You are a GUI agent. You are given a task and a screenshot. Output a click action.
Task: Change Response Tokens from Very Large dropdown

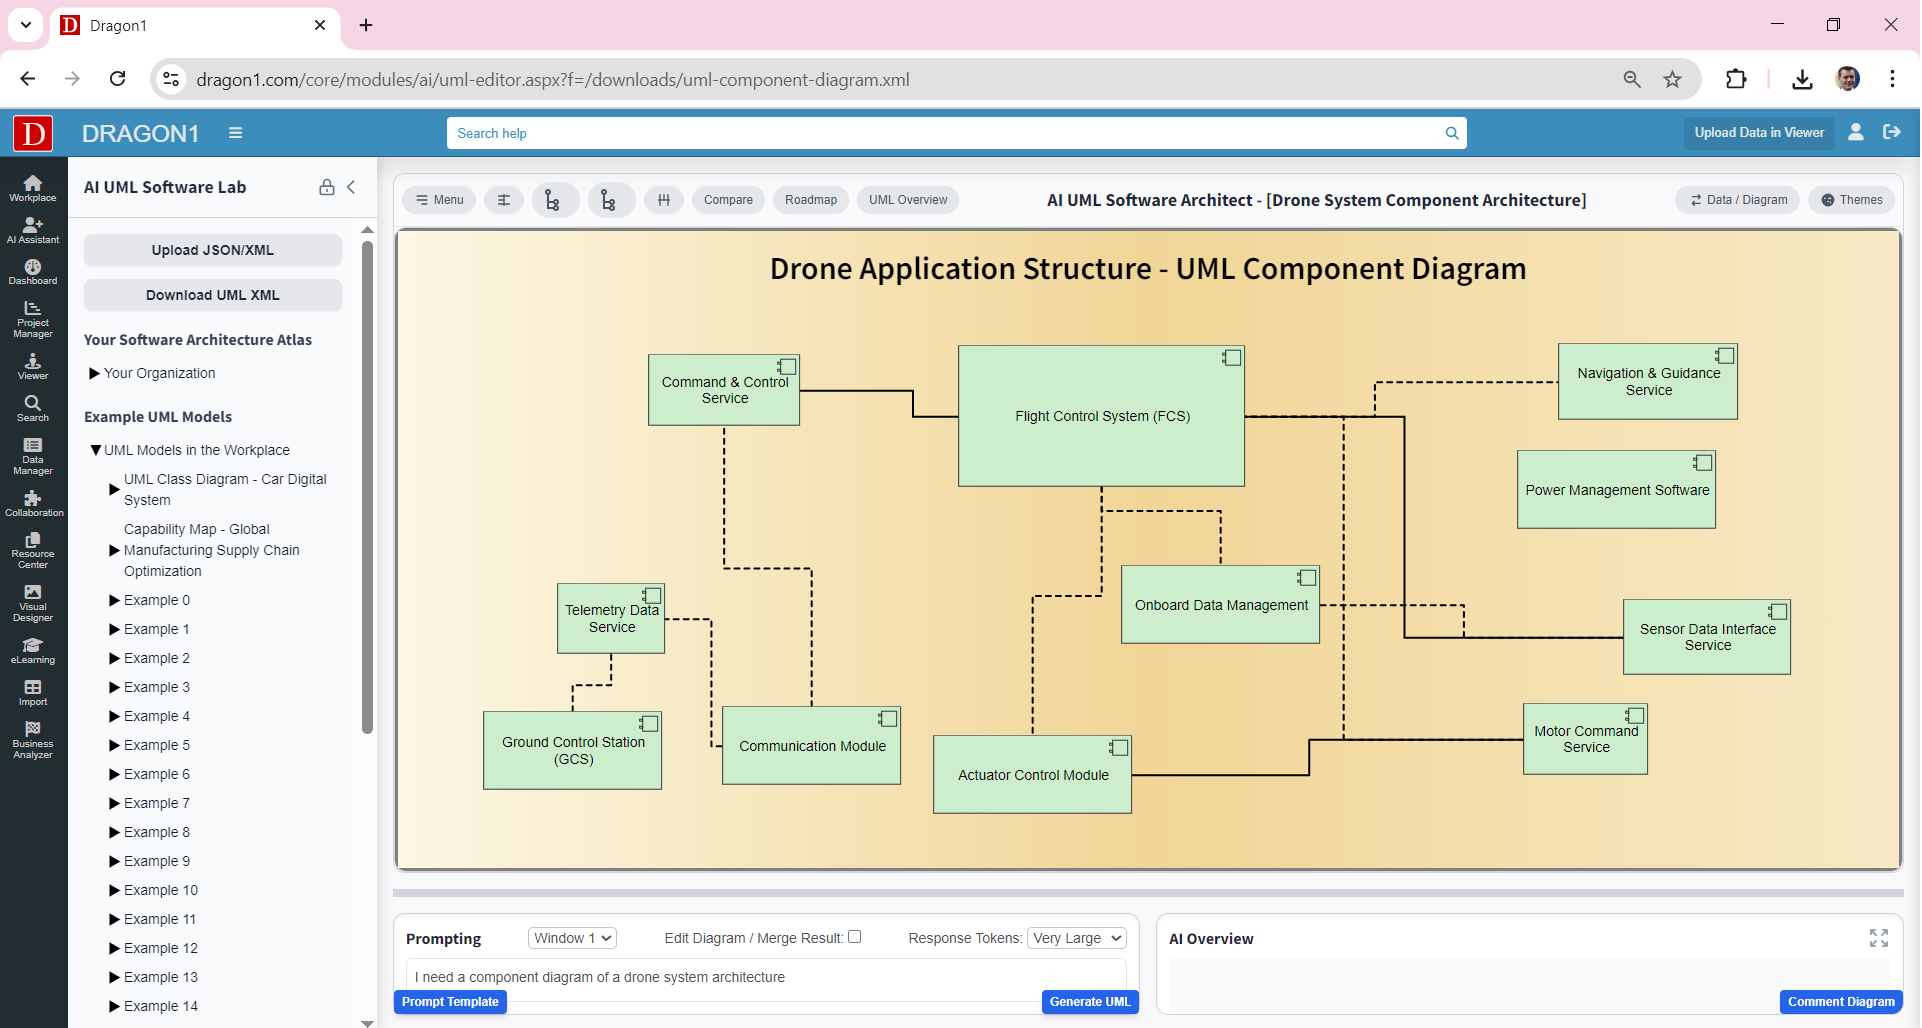1075,938
